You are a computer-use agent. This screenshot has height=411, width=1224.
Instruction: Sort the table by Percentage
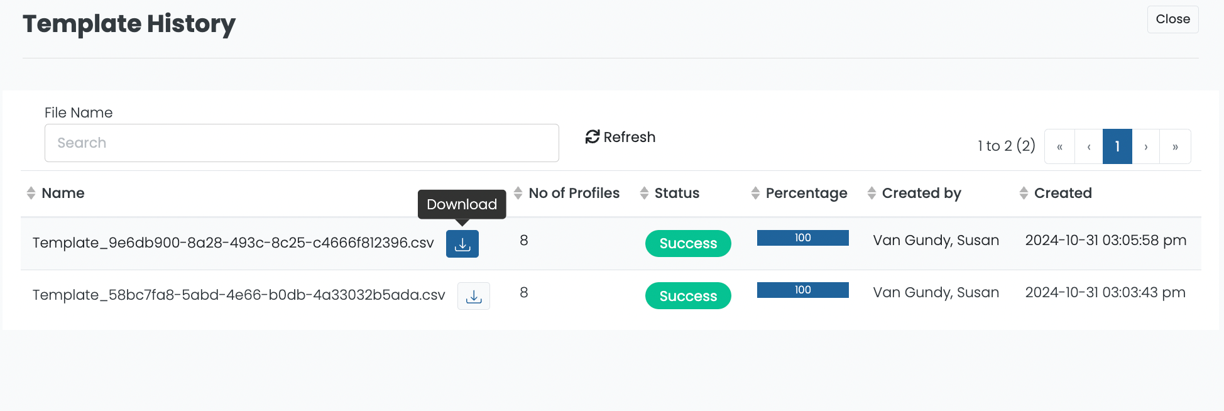[755, 193]
